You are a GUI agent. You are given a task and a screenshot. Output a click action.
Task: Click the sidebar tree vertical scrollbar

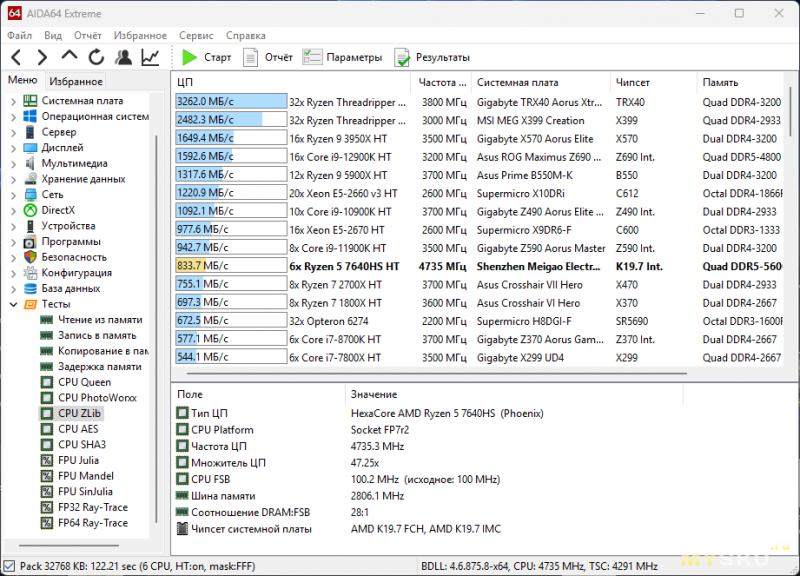click(x=156, y=329)
